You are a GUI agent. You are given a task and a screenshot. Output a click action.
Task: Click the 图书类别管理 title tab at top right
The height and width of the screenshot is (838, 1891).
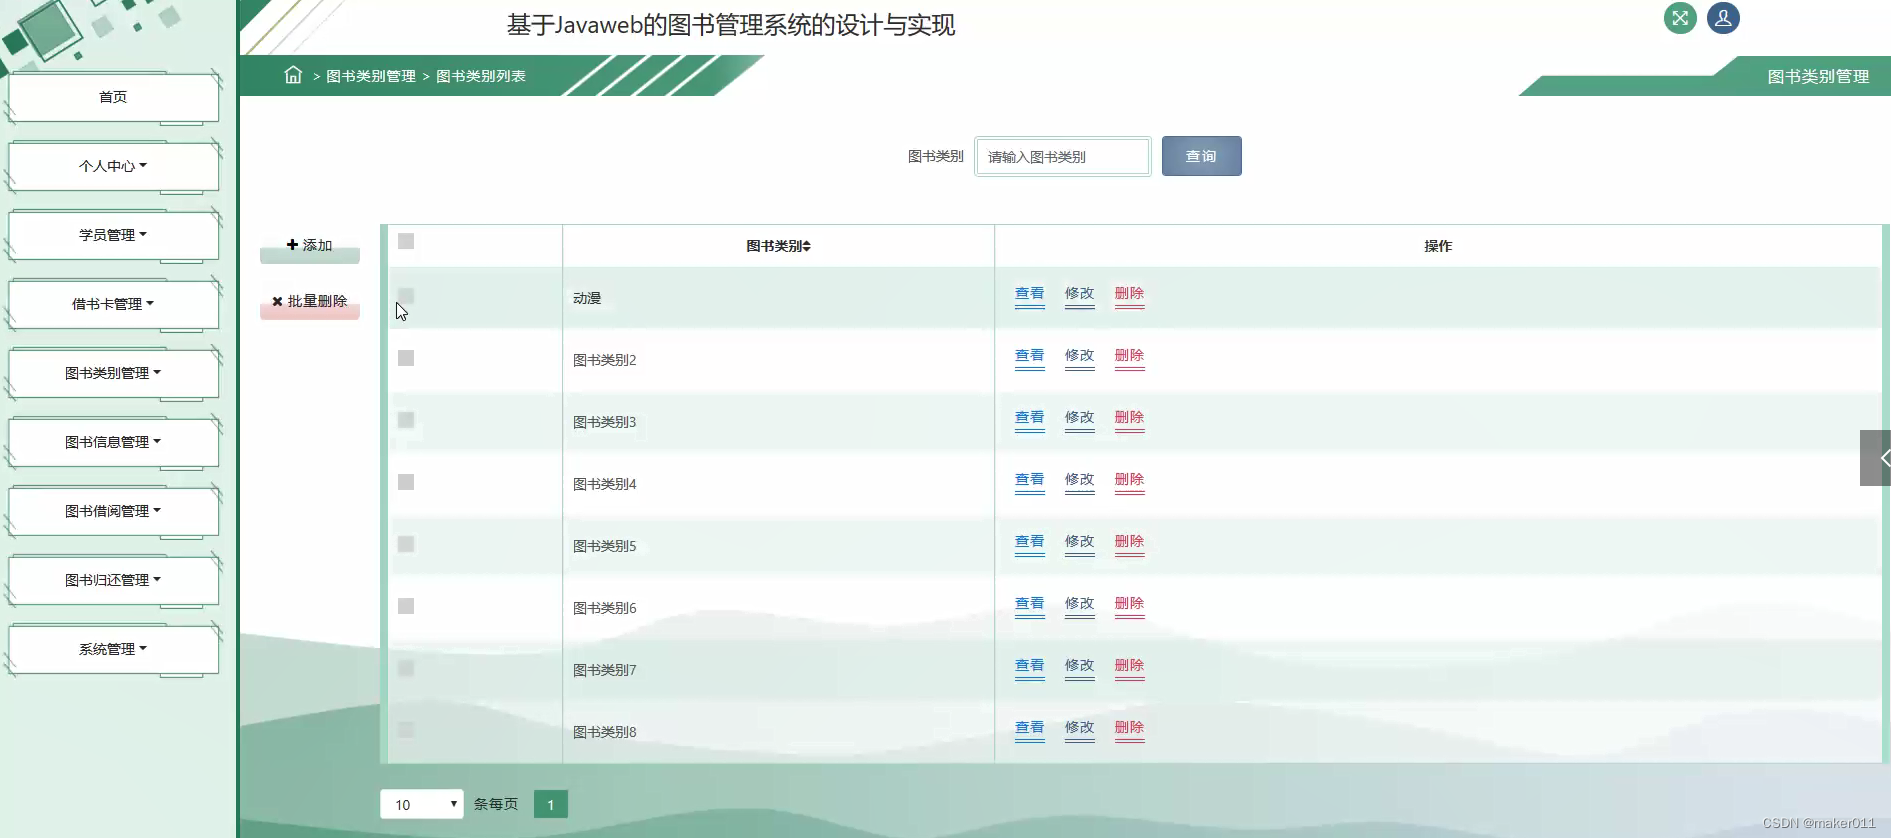tap(1818, 77)
